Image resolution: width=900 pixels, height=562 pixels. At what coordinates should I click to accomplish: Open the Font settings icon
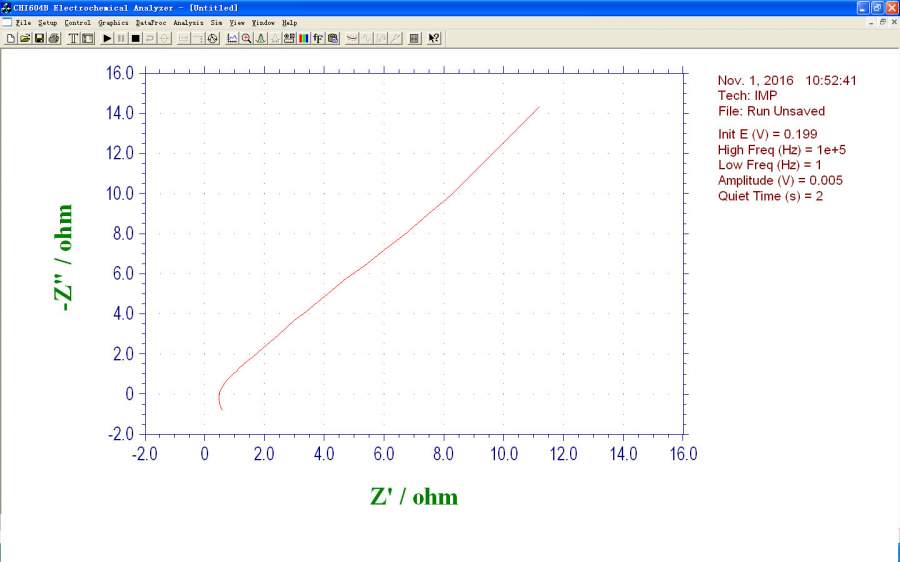318,38
